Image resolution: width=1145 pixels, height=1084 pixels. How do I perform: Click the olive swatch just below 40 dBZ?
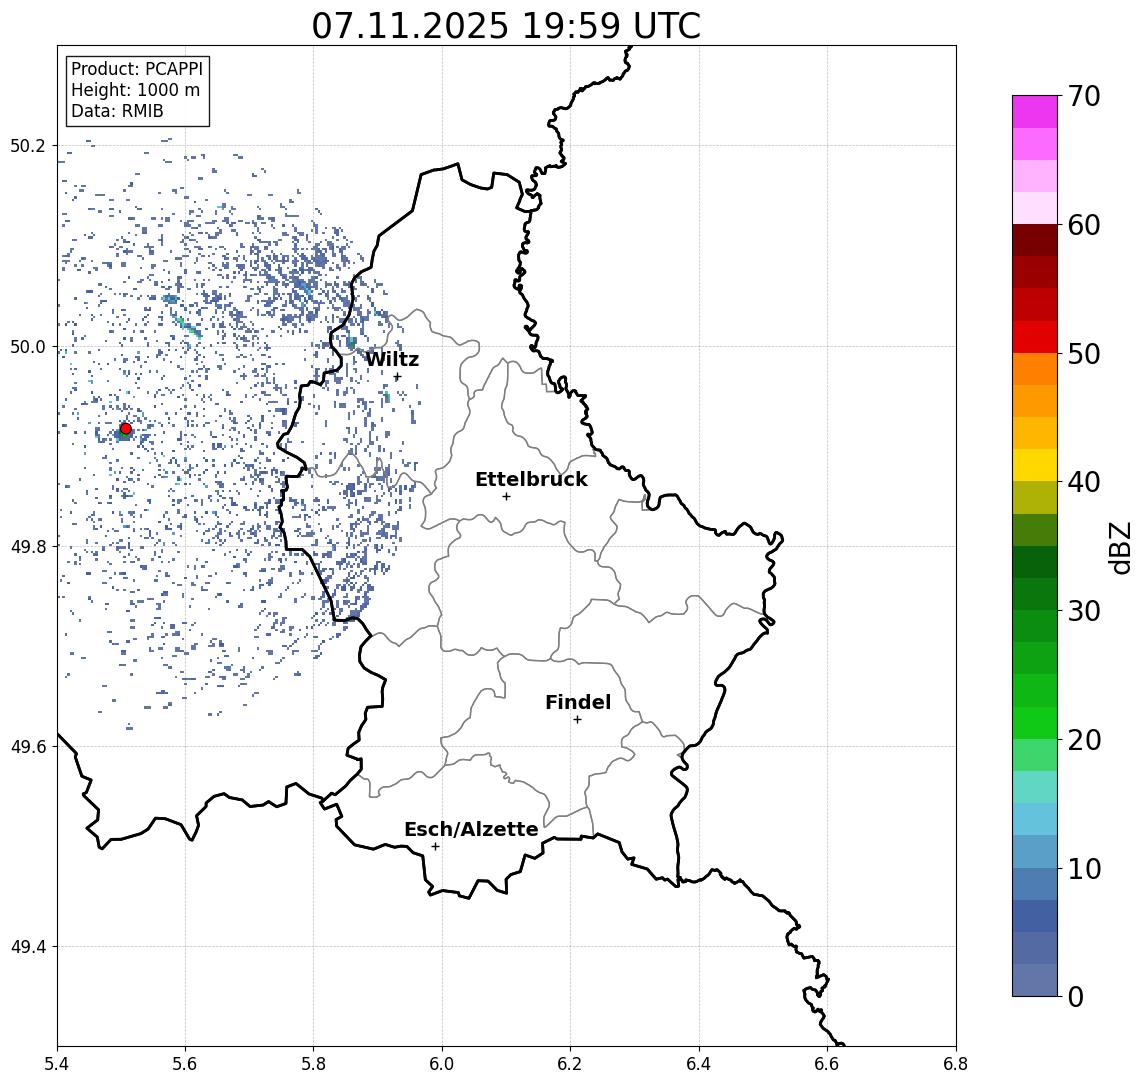tap(1035, 497)
